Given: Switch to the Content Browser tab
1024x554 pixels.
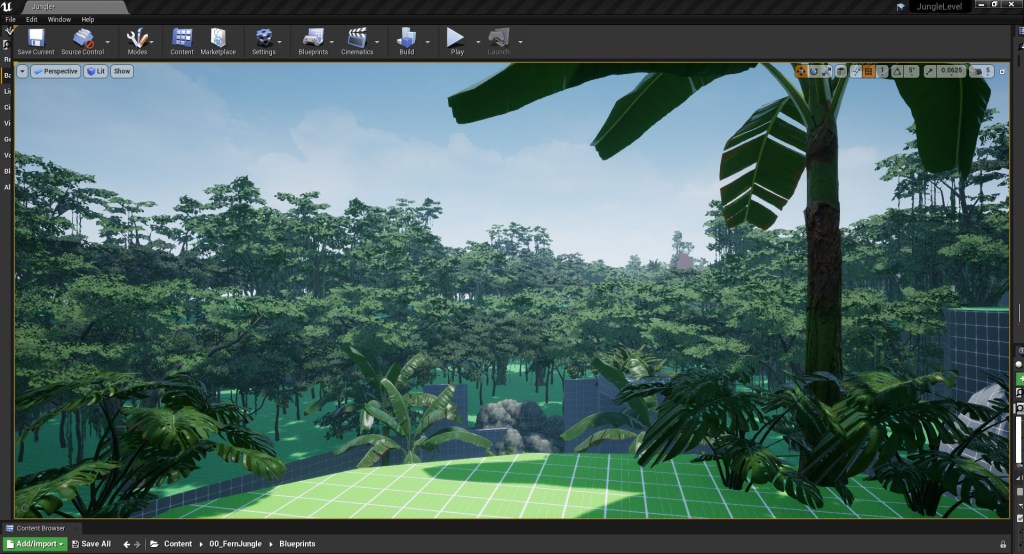Looking at the screenshot, I should pyautogui.click(x=39, y=528).
